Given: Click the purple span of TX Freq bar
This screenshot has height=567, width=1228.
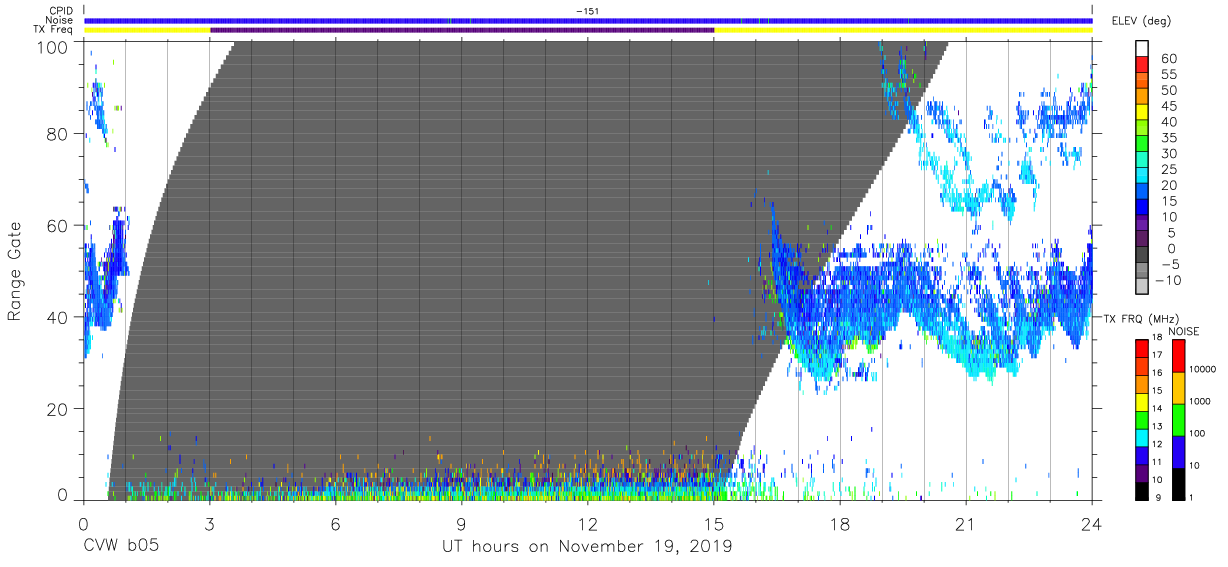Looking at the screenshot, I should tap(462, 30).
